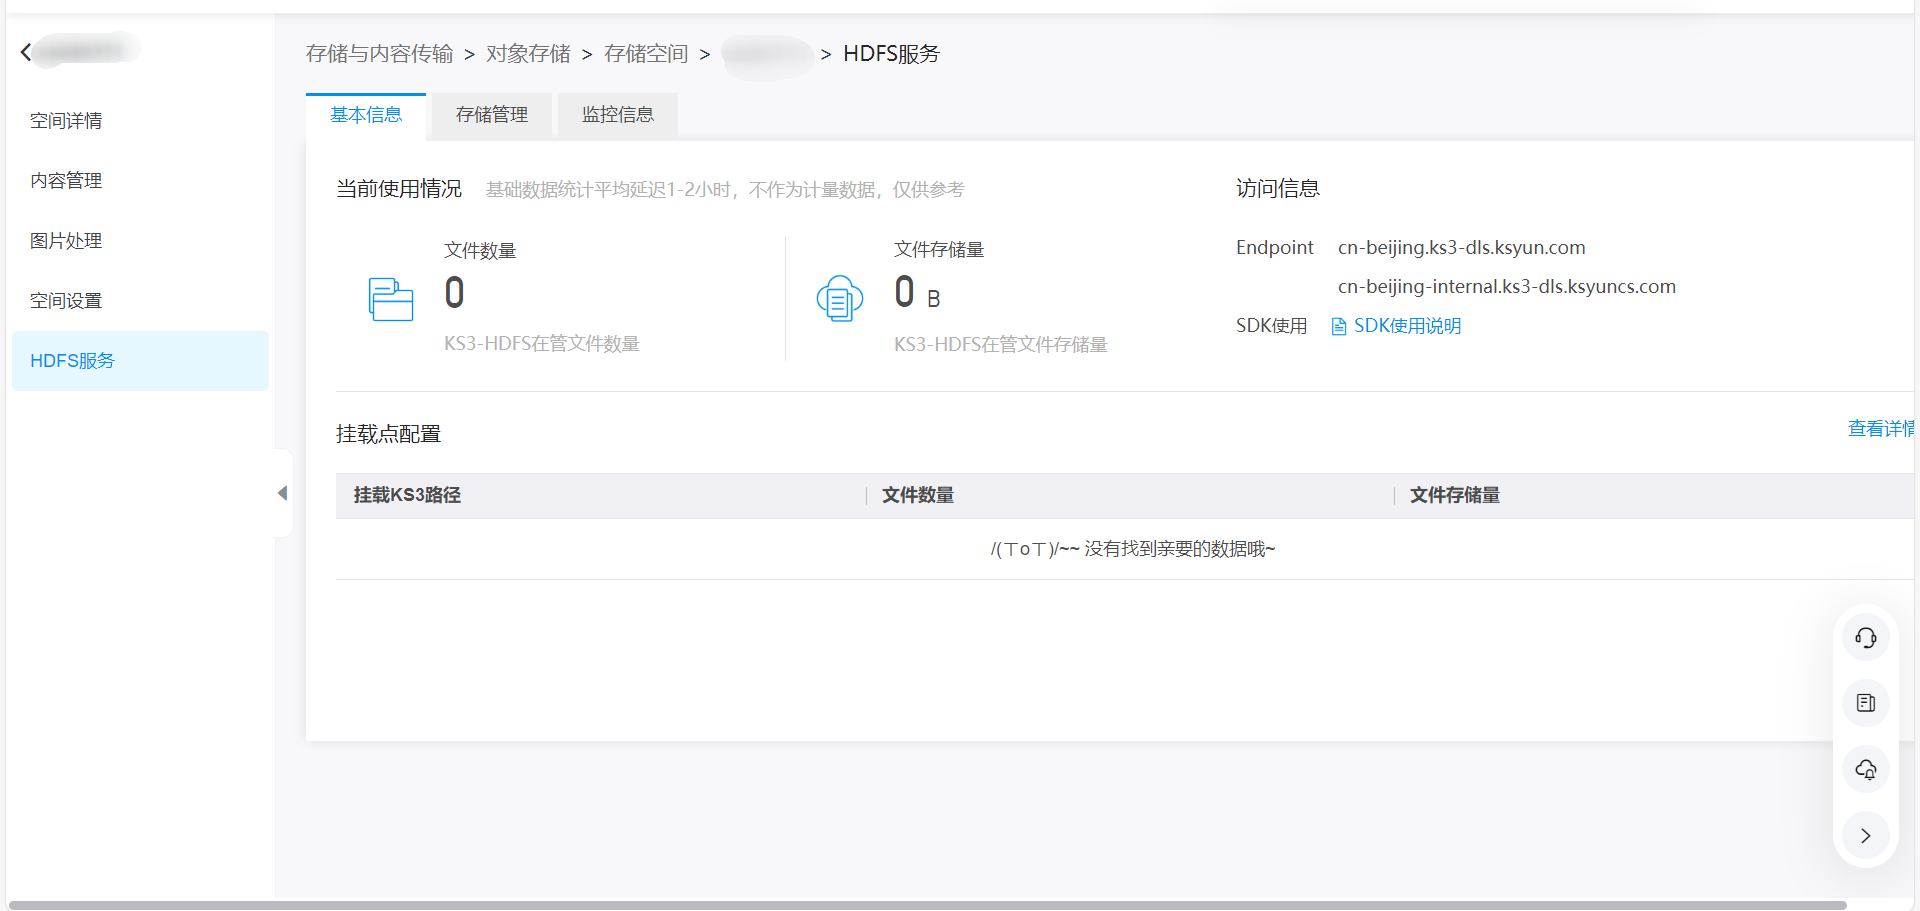The width and height of the screenshot is (1920, 911).
Task: Click the statistics delay note 基础数据统计平均延迟1-2小时
Action: [x=725, y=190]
